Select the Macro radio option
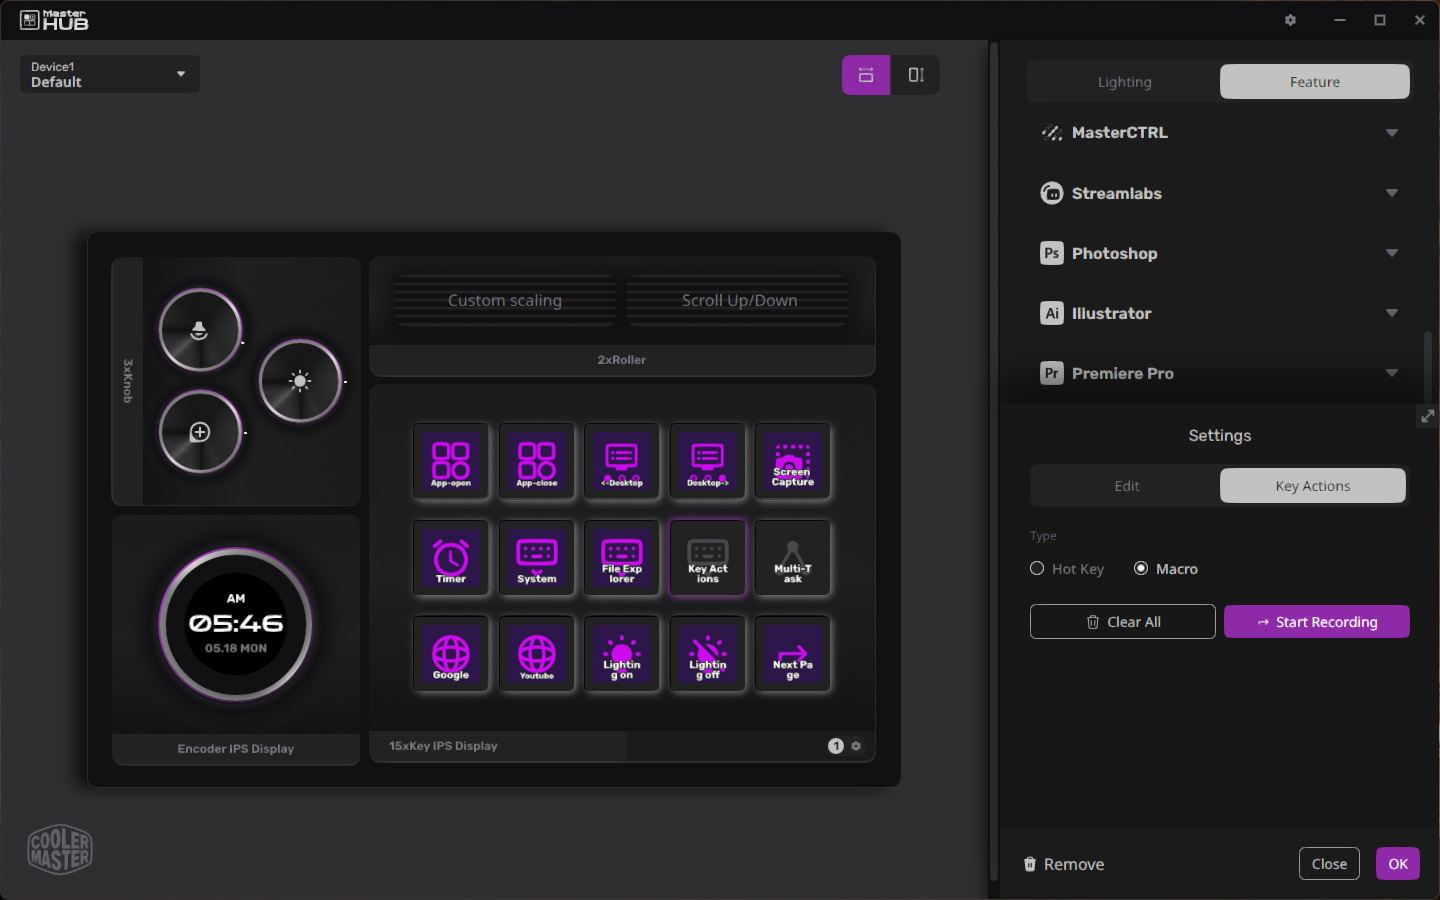The width and height of the screenshot is (1440, 900). pos(1166,569)
